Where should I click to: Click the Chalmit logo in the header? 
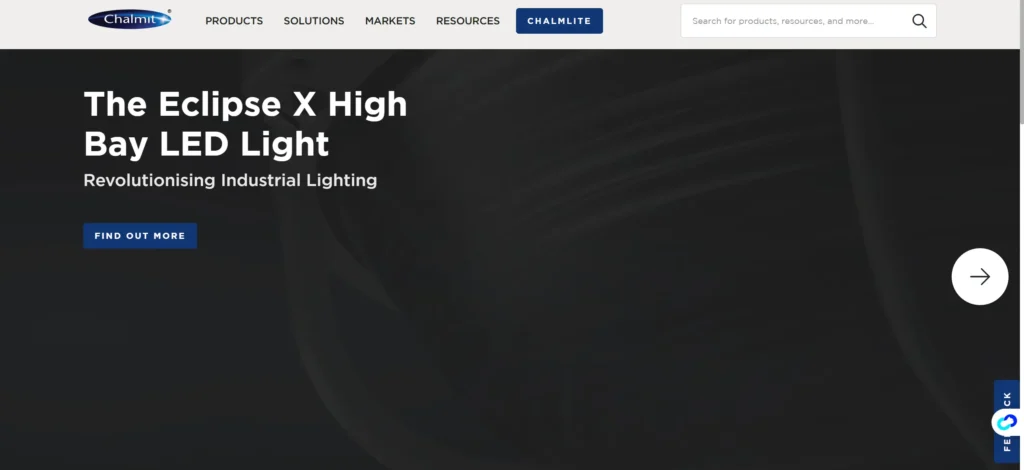(x=129, y=20)
